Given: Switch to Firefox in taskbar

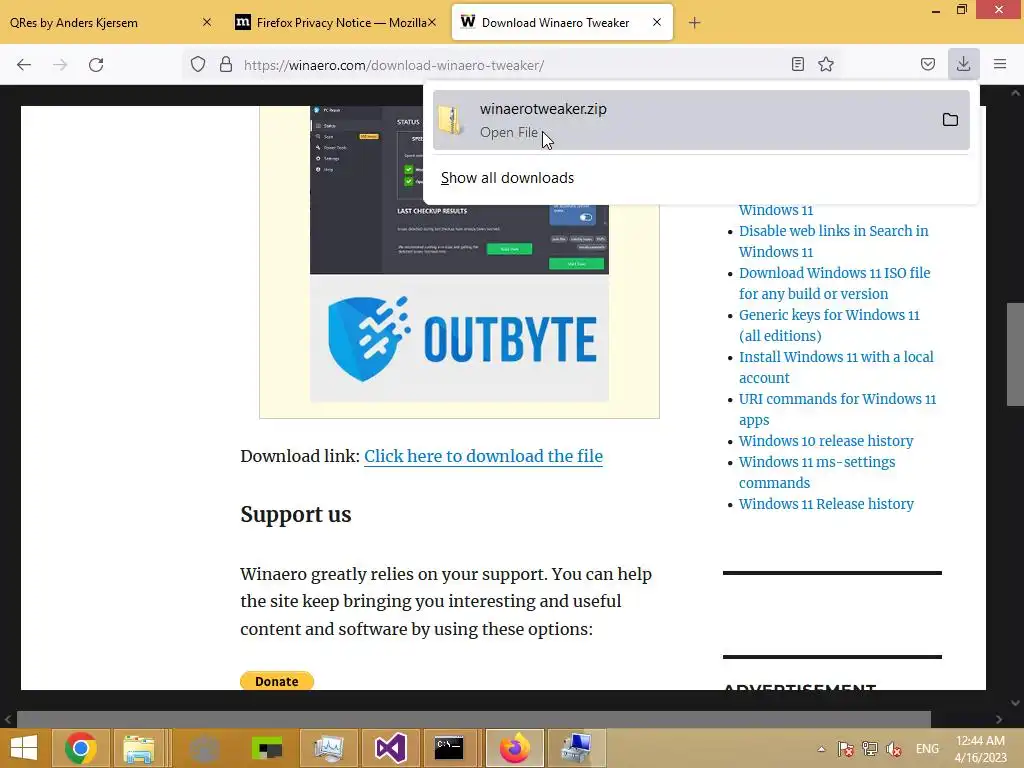Looking at the screenshot, I should click(515, 748).
